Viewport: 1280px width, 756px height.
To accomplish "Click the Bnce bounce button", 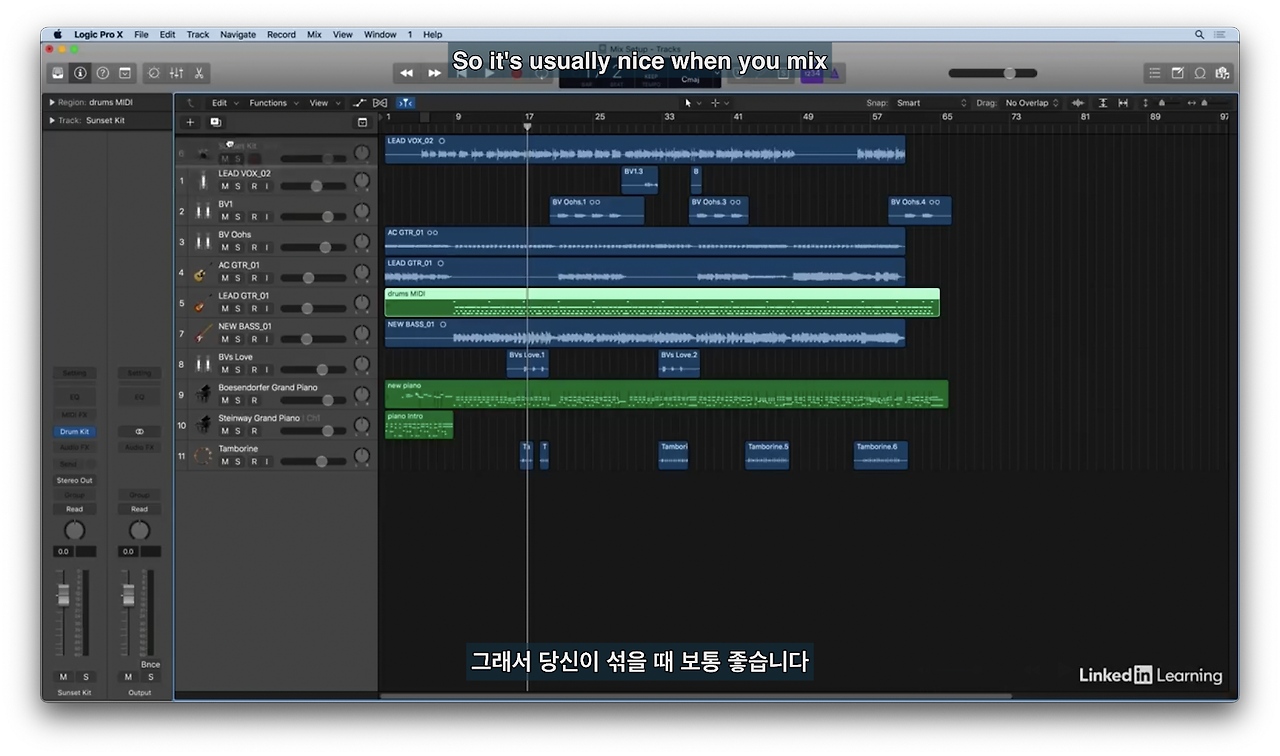I will pos(150,664).
